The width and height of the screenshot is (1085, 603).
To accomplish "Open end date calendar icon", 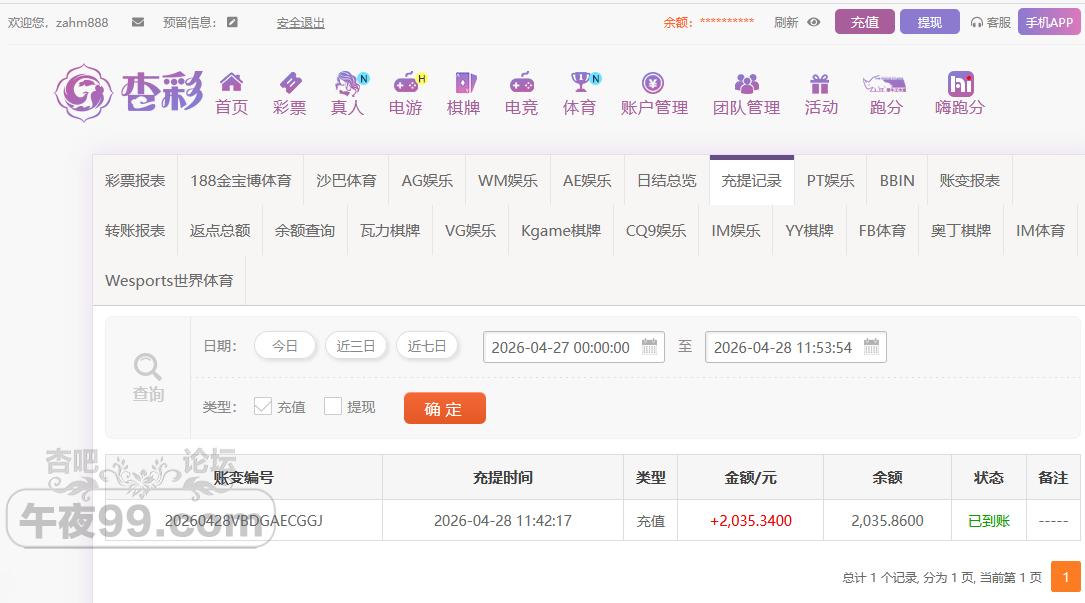I will 871,347.
